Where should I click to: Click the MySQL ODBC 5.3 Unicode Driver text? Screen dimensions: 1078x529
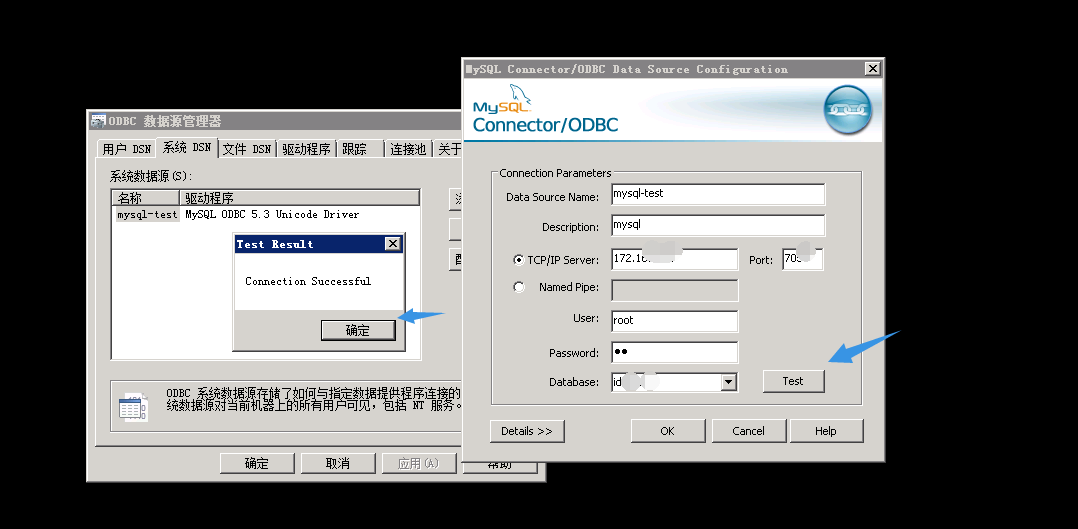pos(272,215)
